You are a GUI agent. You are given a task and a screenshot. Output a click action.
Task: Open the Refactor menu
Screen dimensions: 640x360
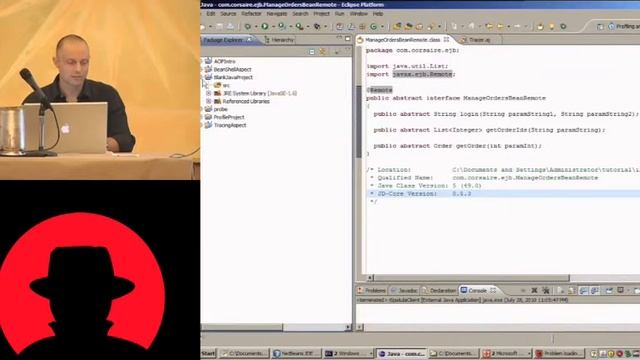(251, 13)
